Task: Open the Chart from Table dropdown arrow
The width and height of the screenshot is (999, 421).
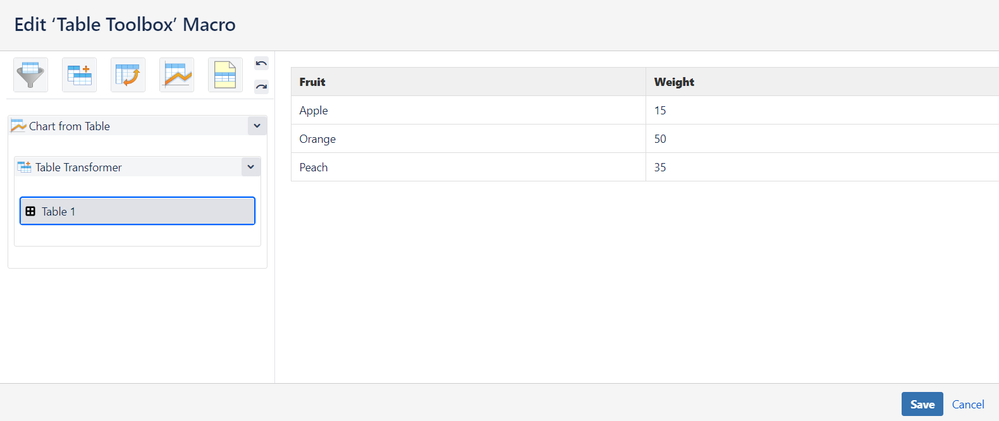Action: pos(257,126)
